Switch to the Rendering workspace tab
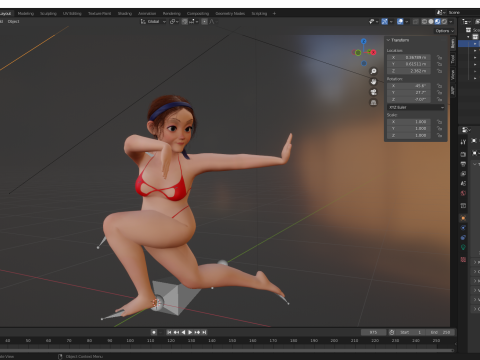Image resolution: width=480 pixels, height=360 pixels. pyautogui.click(x=172, y=14)
